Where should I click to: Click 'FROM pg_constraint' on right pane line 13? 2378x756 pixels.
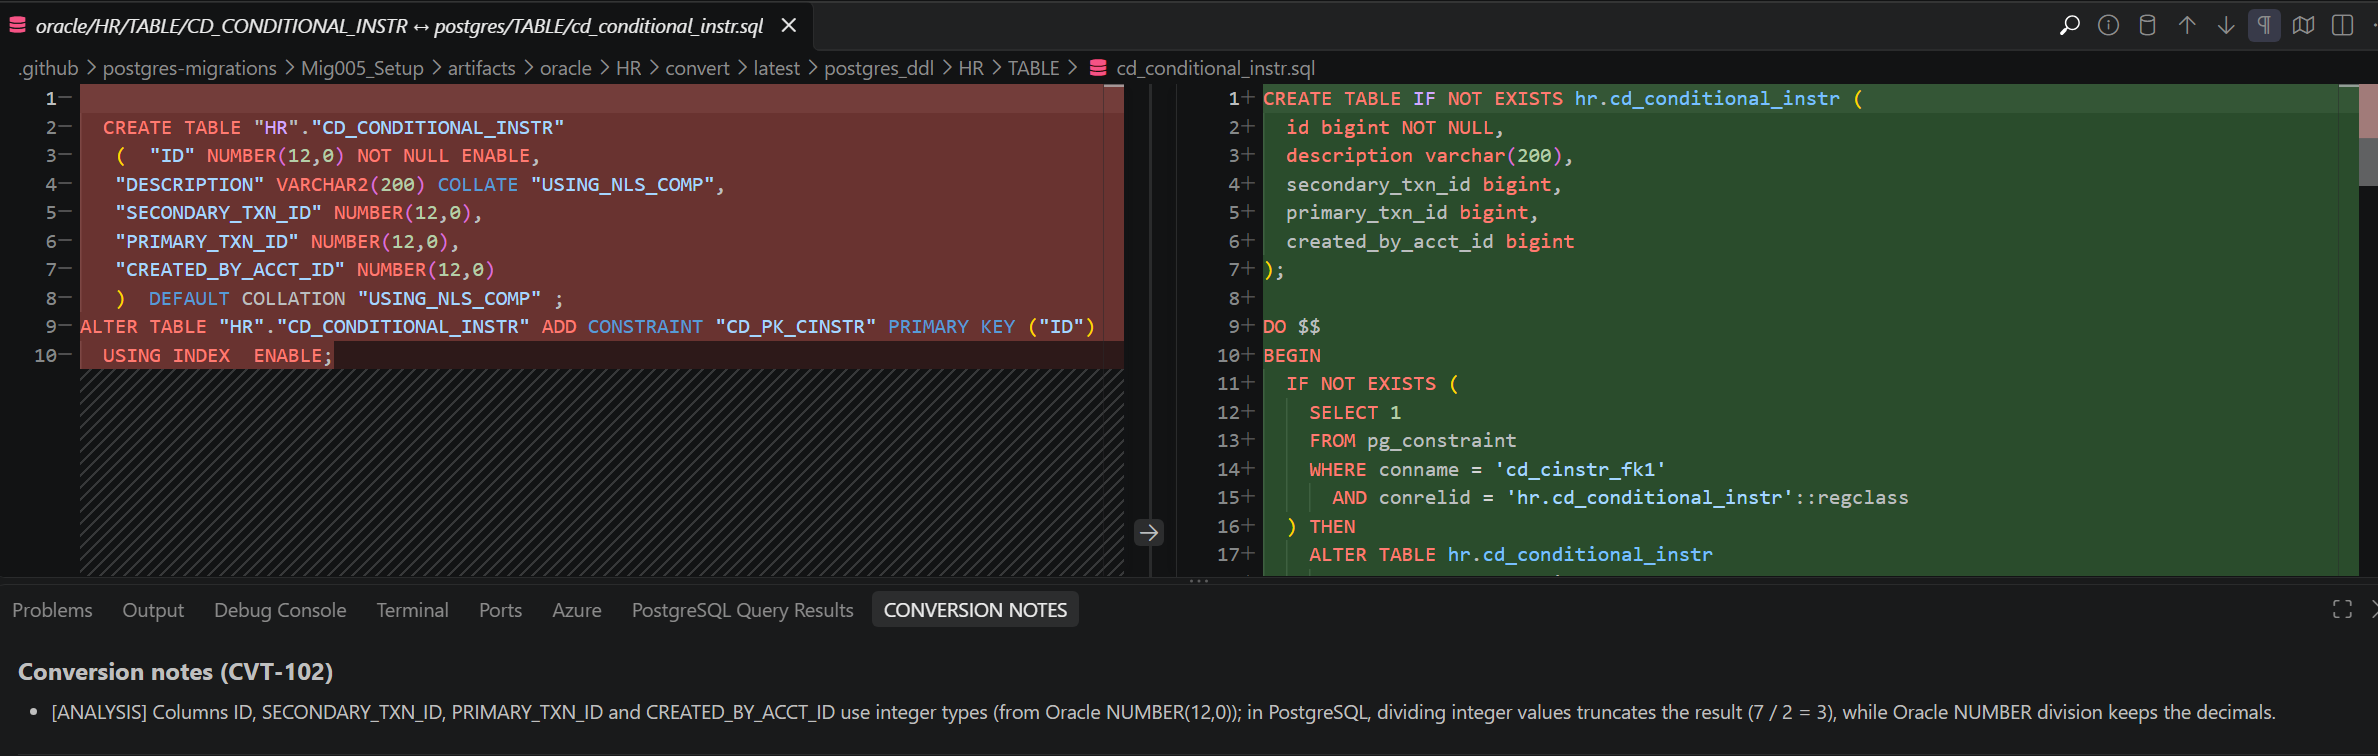pos(1413,441)
